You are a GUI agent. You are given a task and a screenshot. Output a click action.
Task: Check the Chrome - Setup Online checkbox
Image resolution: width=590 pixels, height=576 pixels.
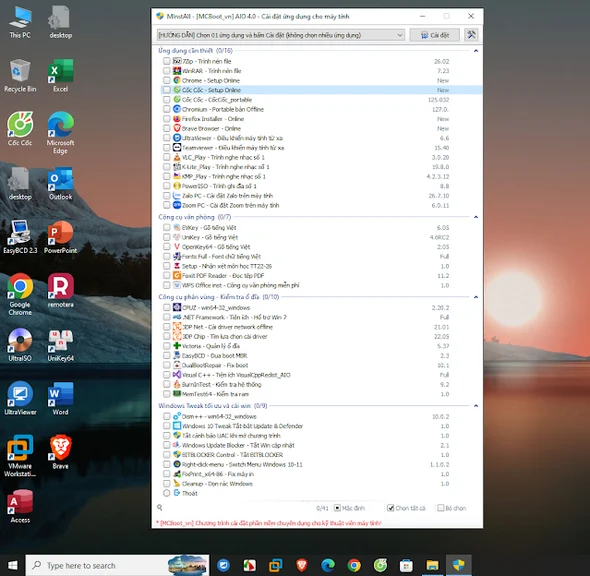click(167, 80)
